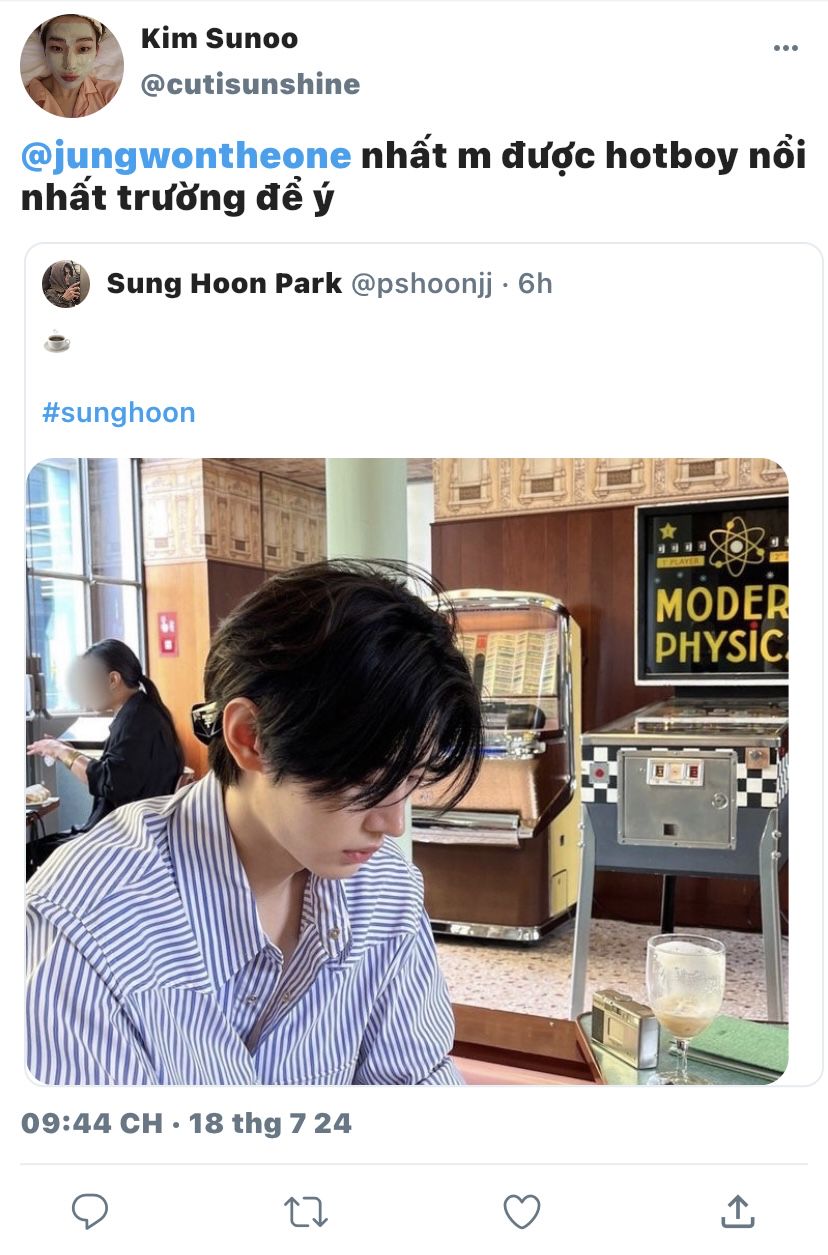The height and width of the screenshot is (1255, 828).
Task: Tap the 18 thg 7 24 date text
Action: [x=270, y=1123]
